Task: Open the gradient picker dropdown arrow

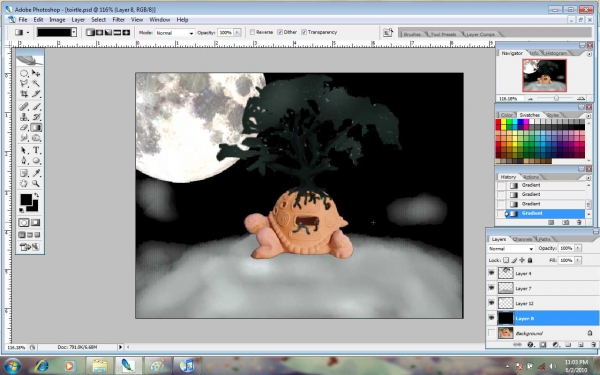Action: 74,33
